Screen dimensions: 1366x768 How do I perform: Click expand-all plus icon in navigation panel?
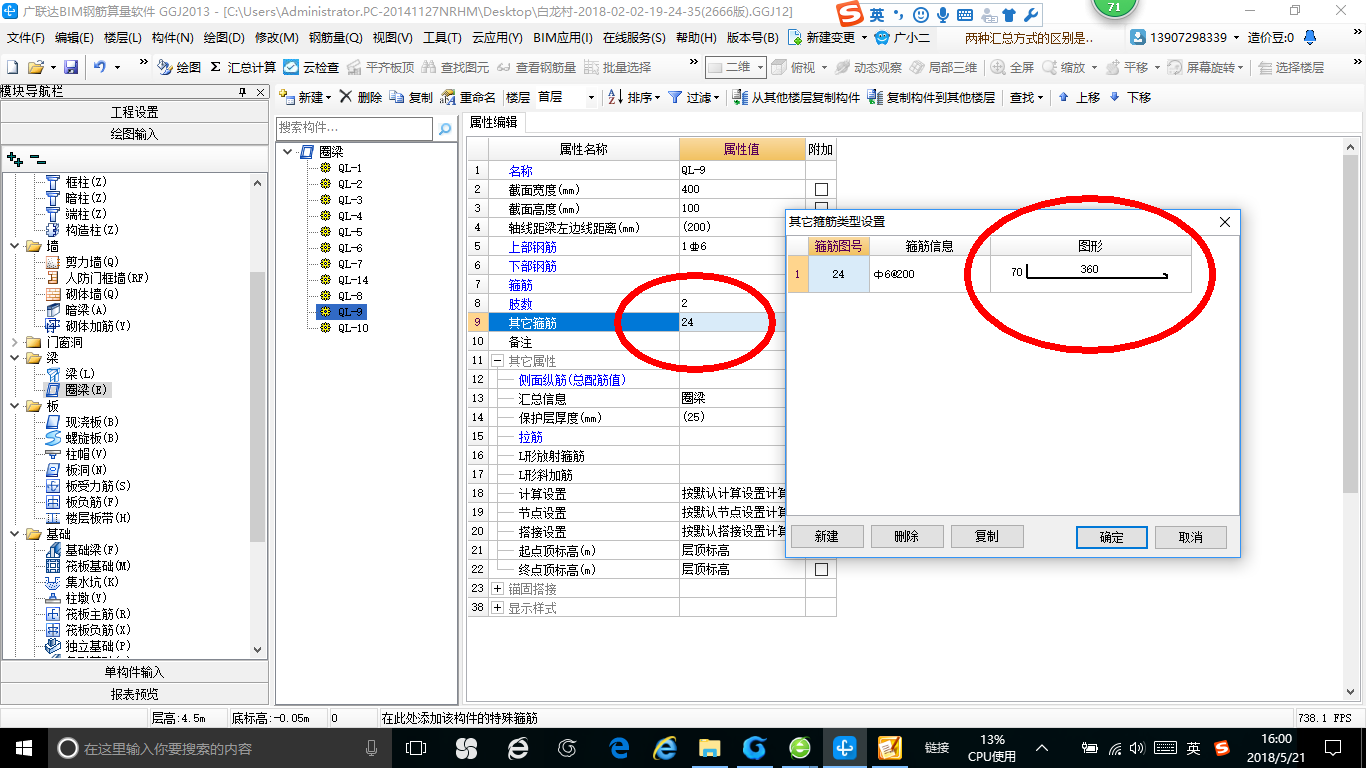[15, 158]
